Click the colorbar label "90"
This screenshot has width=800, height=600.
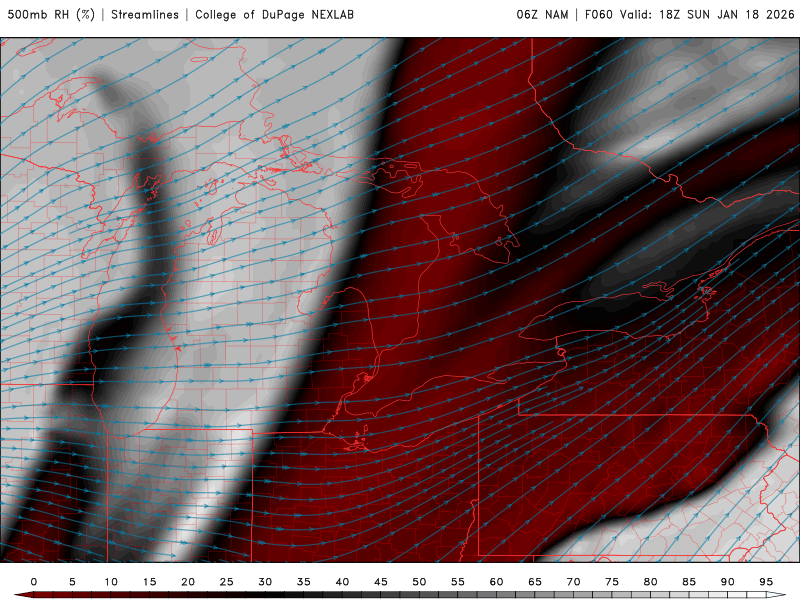click(728, 582)
